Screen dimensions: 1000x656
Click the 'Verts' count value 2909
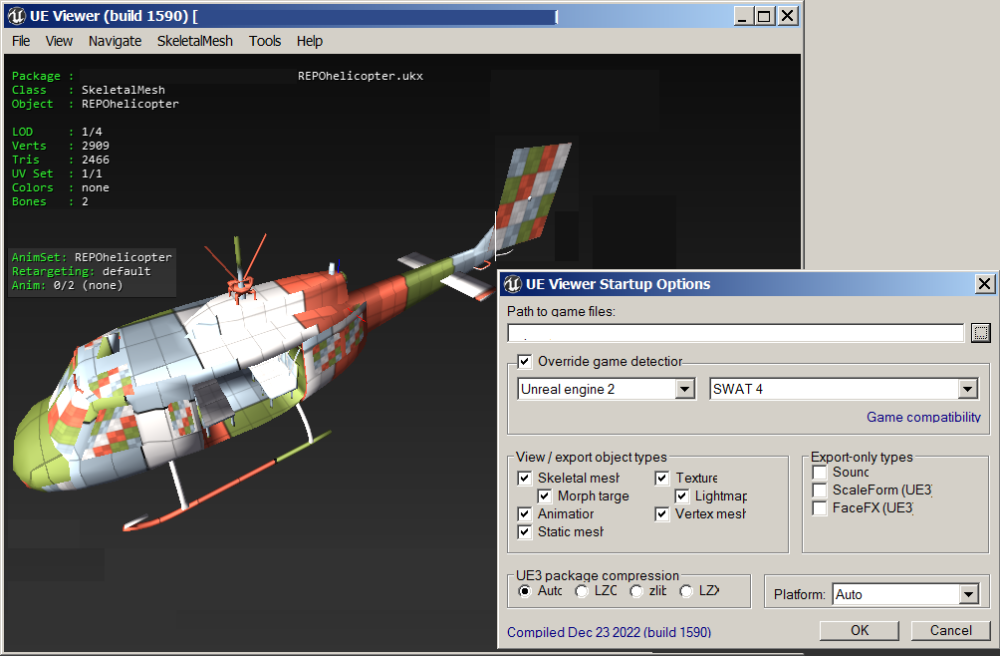click(95, 145)
